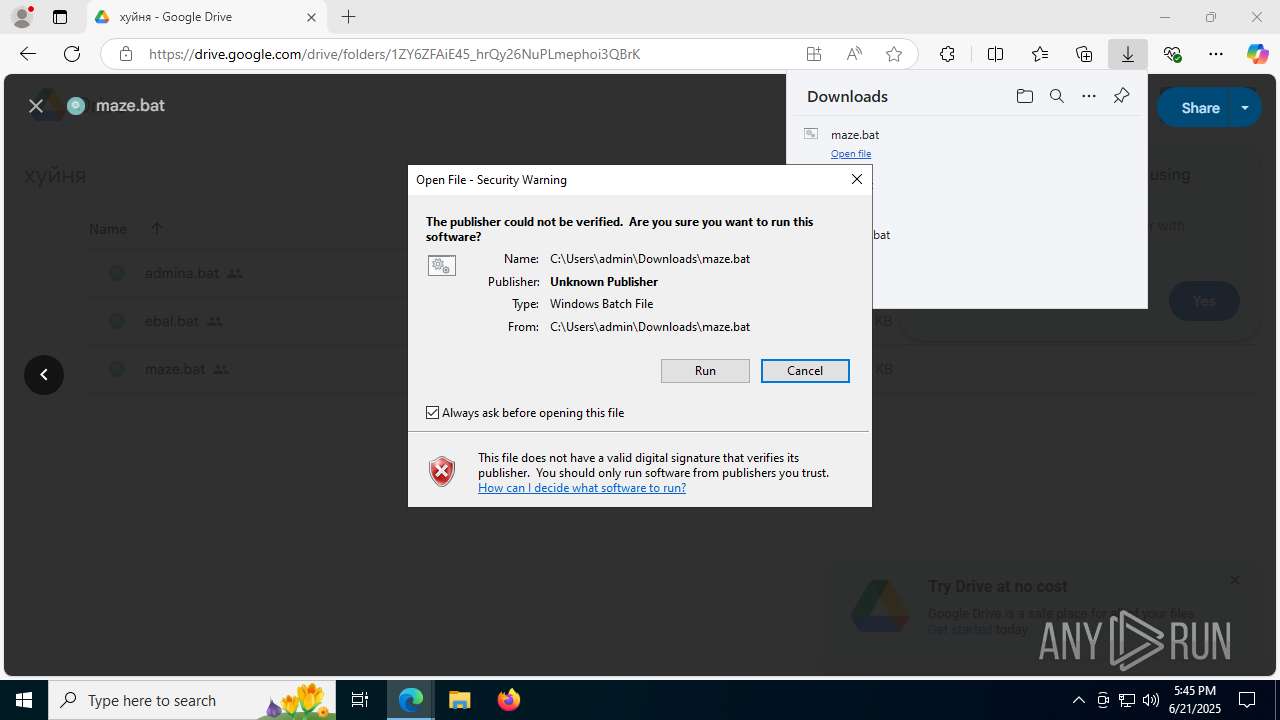The height and width of the screenshot is (720, 1280).
Task: Open clock showing 5:45 PM
Action: (1195, 699)
